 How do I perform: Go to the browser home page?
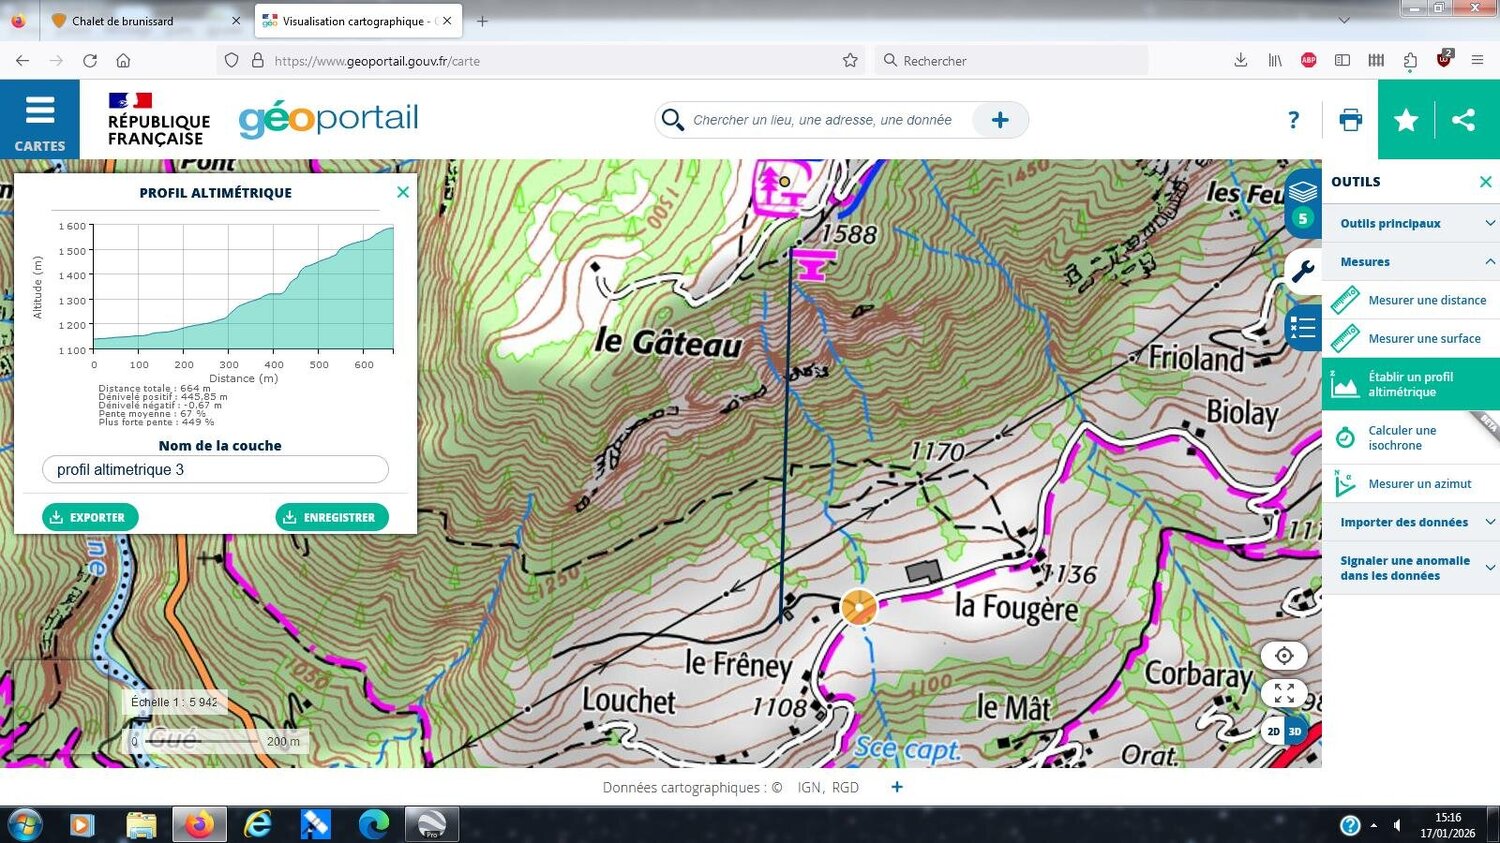click(x=123, y=60)
